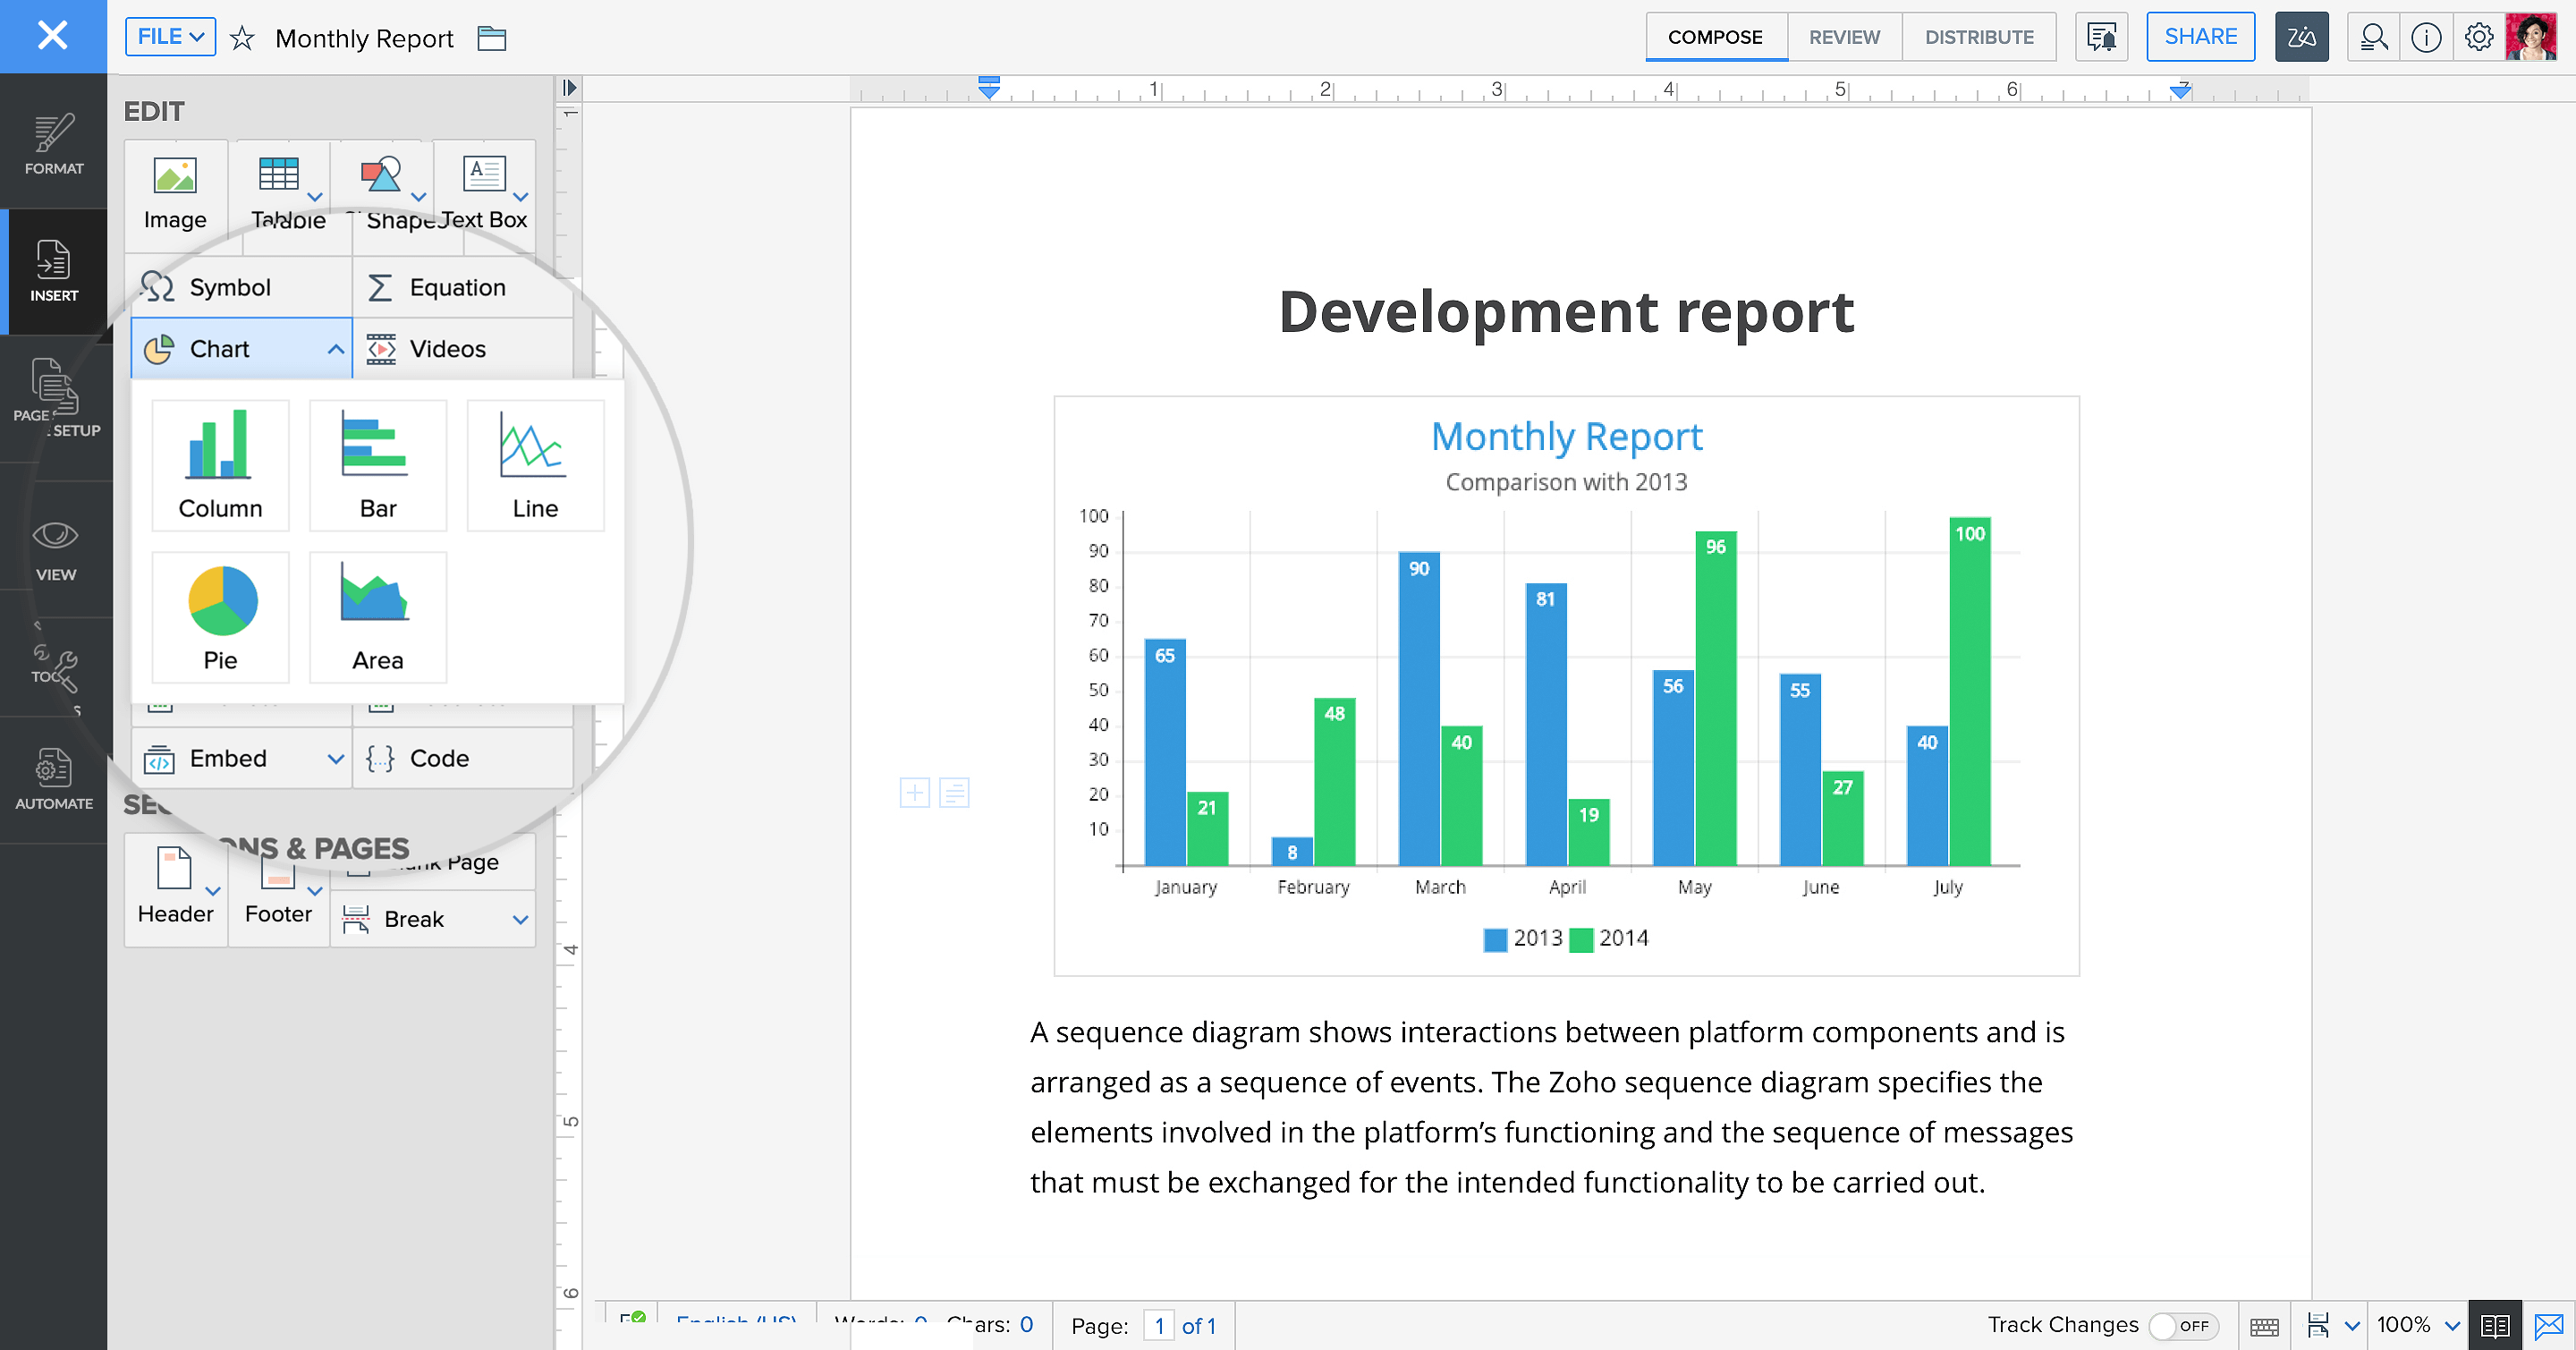Expand the Table options arrow

click(315, 197)
